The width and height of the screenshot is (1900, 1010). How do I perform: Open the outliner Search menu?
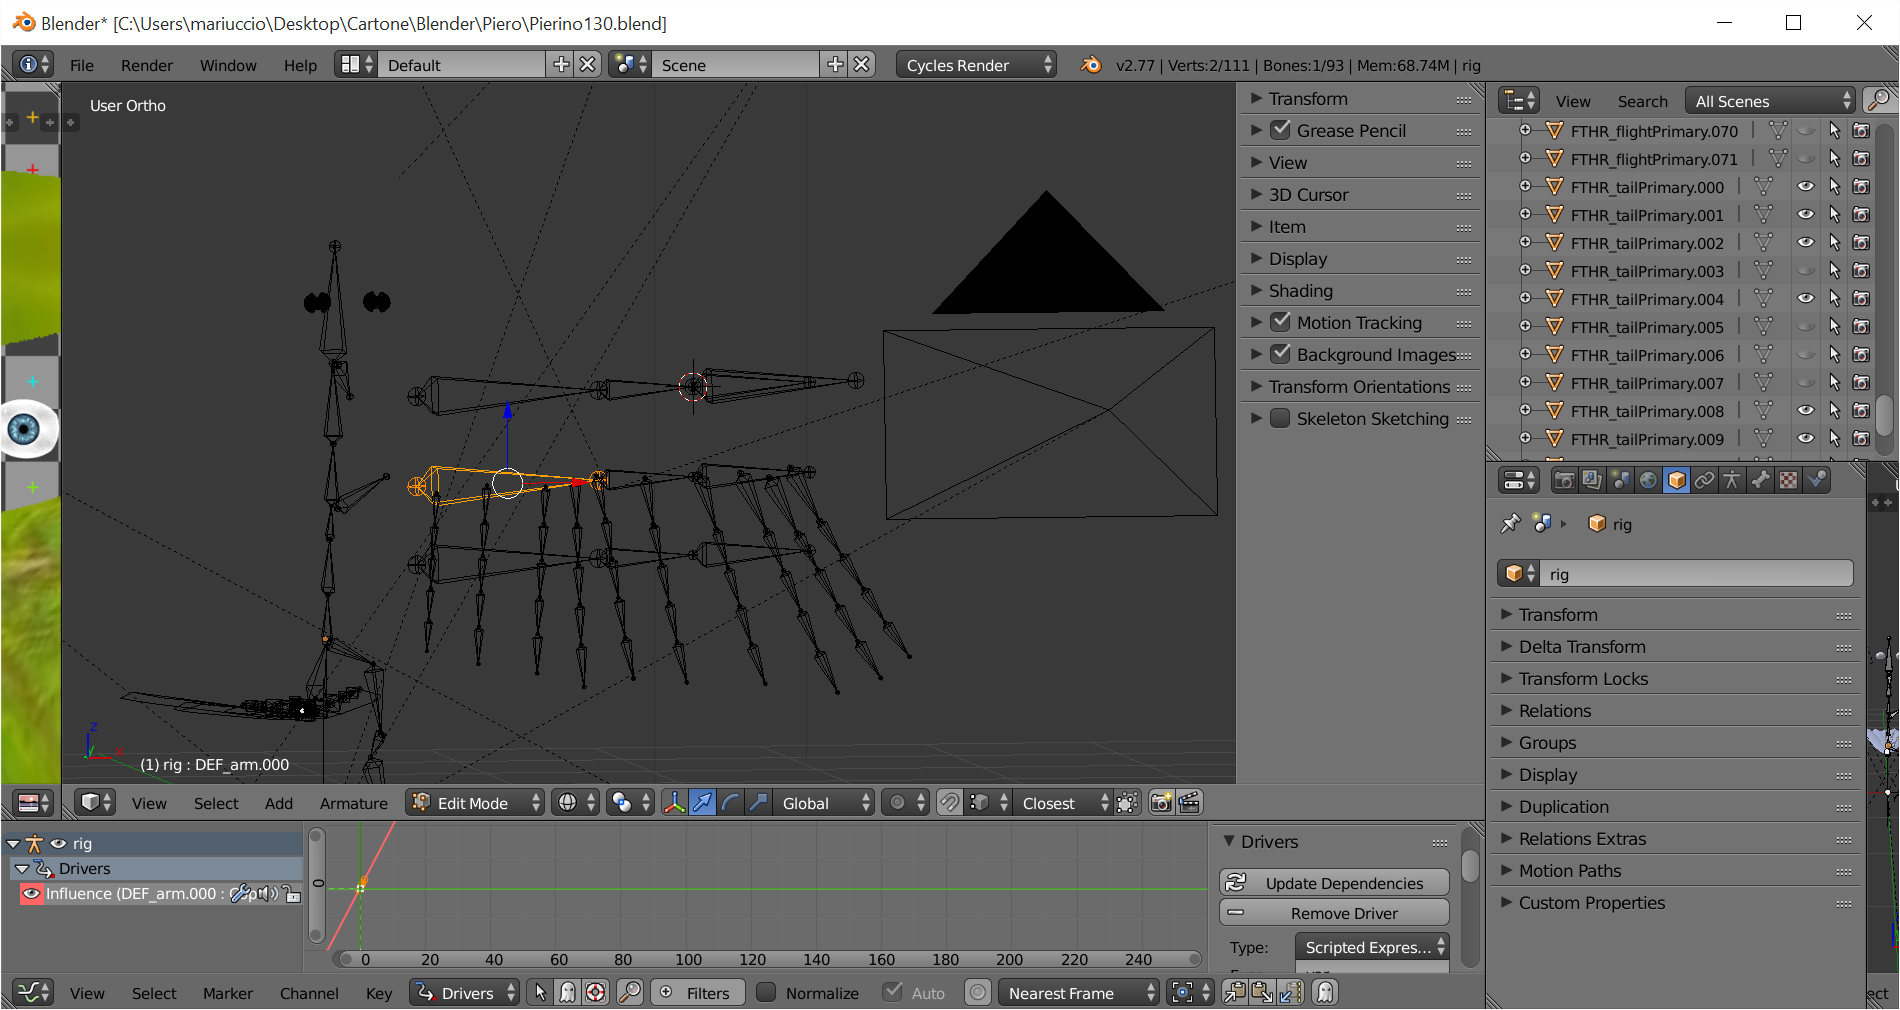[1642, 101]
